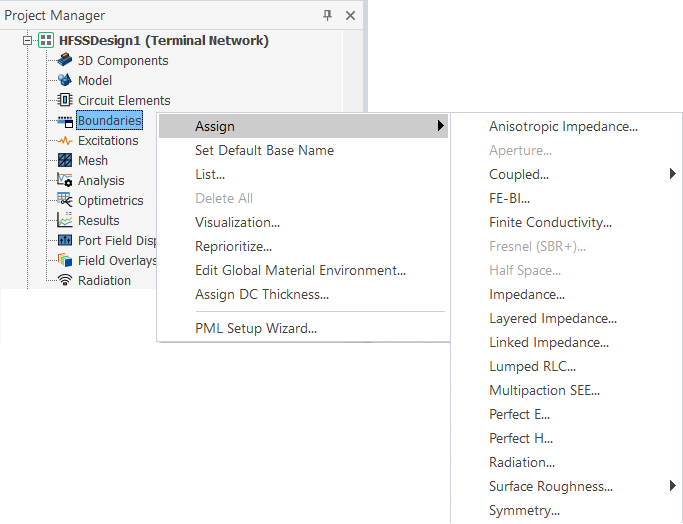Click the Optimetrics icon
The height and width of the screenshot is (524, 683).
coord(65,200)
